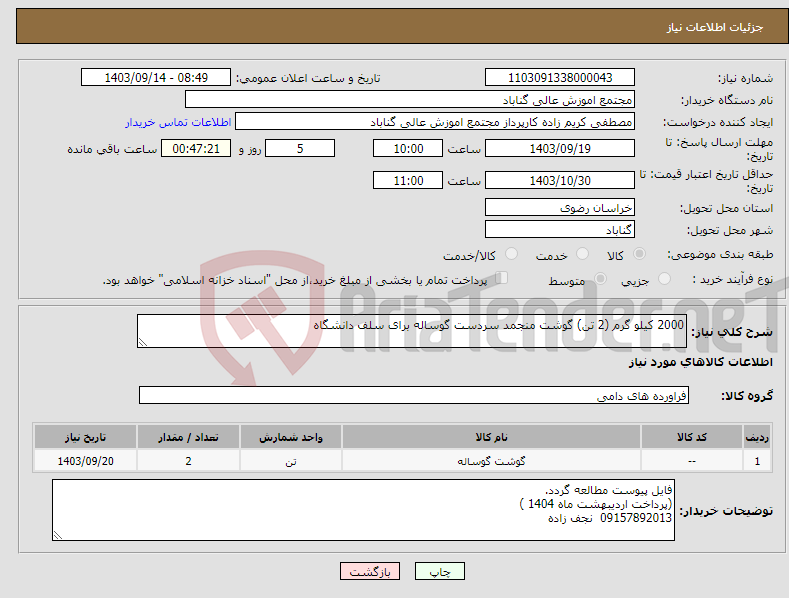Click the request creator name field
Screen dimensions: 789x598
(x=435, y=122)
